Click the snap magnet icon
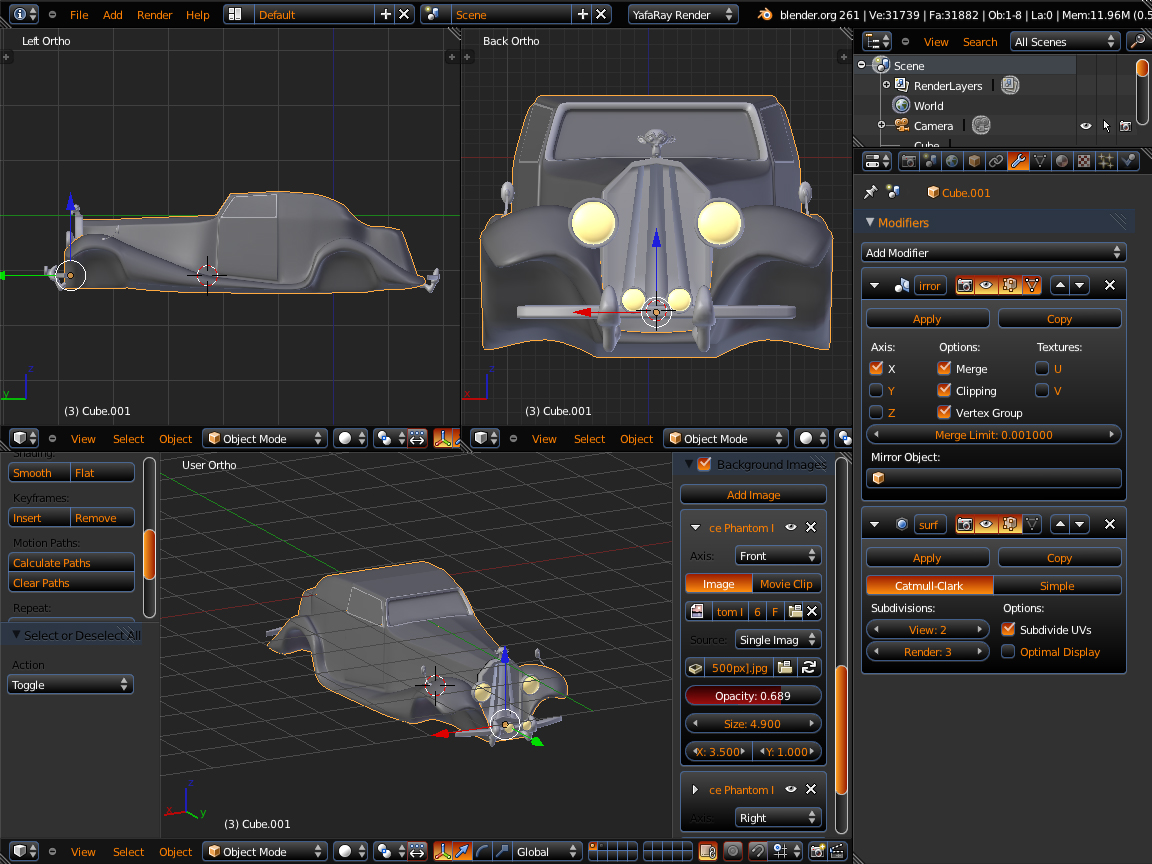Screen dimensions: 1152x864 757,852
